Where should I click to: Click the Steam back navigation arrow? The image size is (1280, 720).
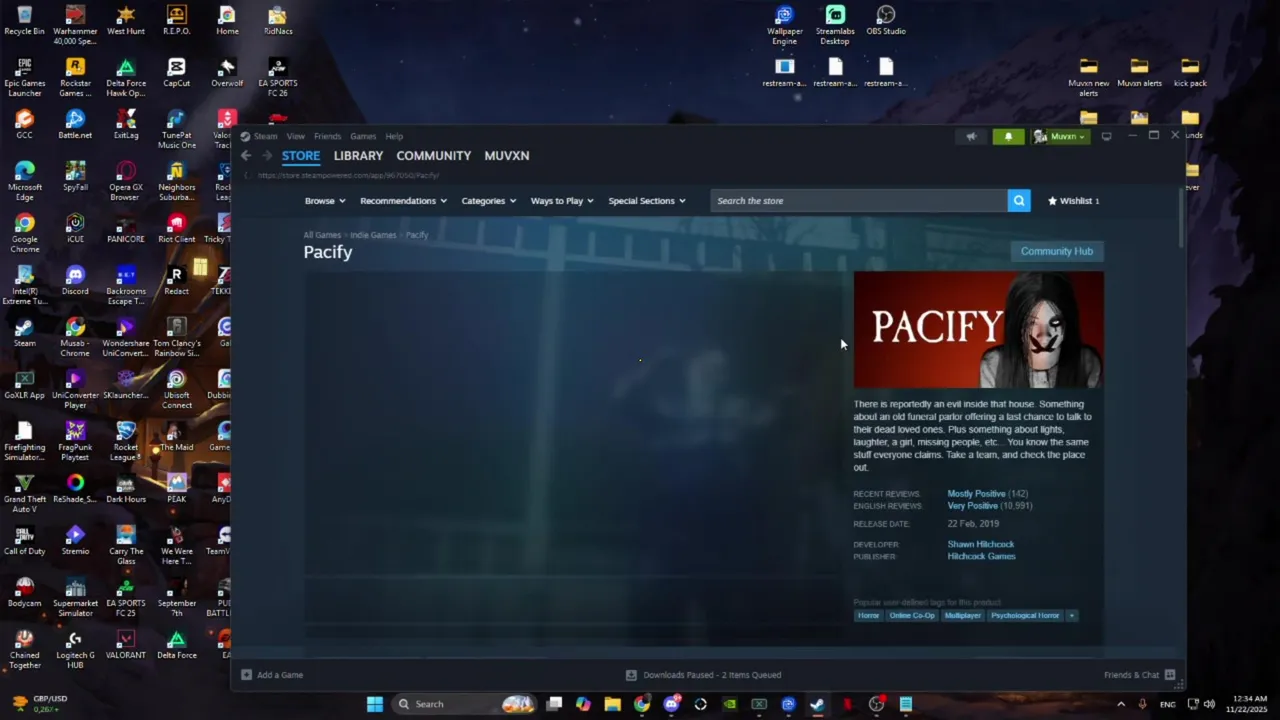click(x=246, y=156)
